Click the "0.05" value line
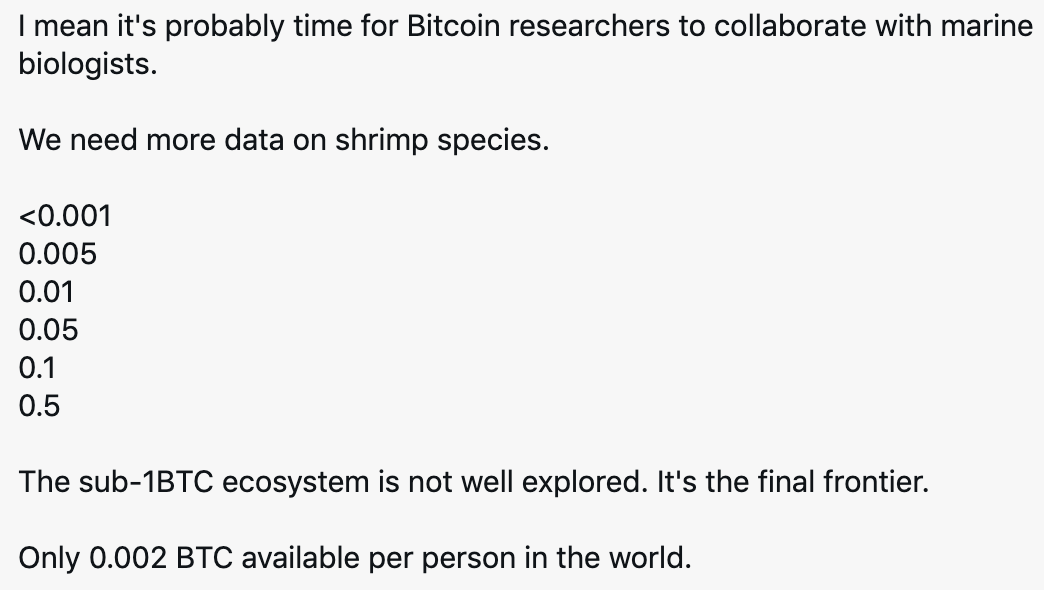 click(x=49, y=330)
